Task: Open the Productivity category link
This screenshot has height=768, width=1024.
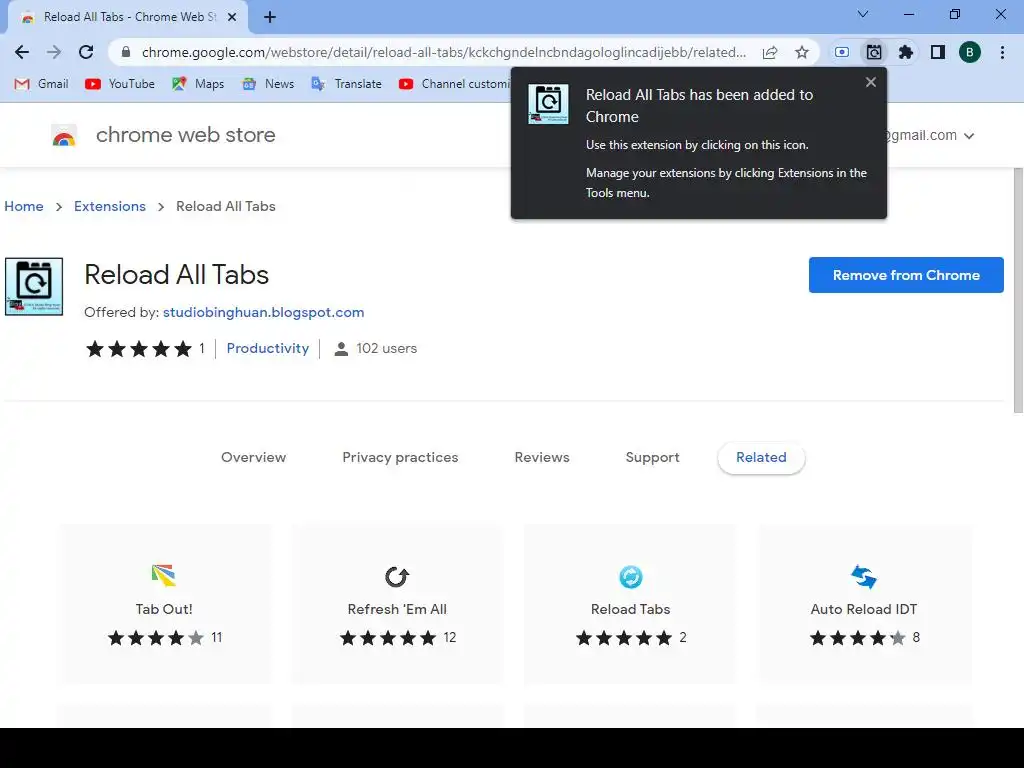Action: [268, 348]
